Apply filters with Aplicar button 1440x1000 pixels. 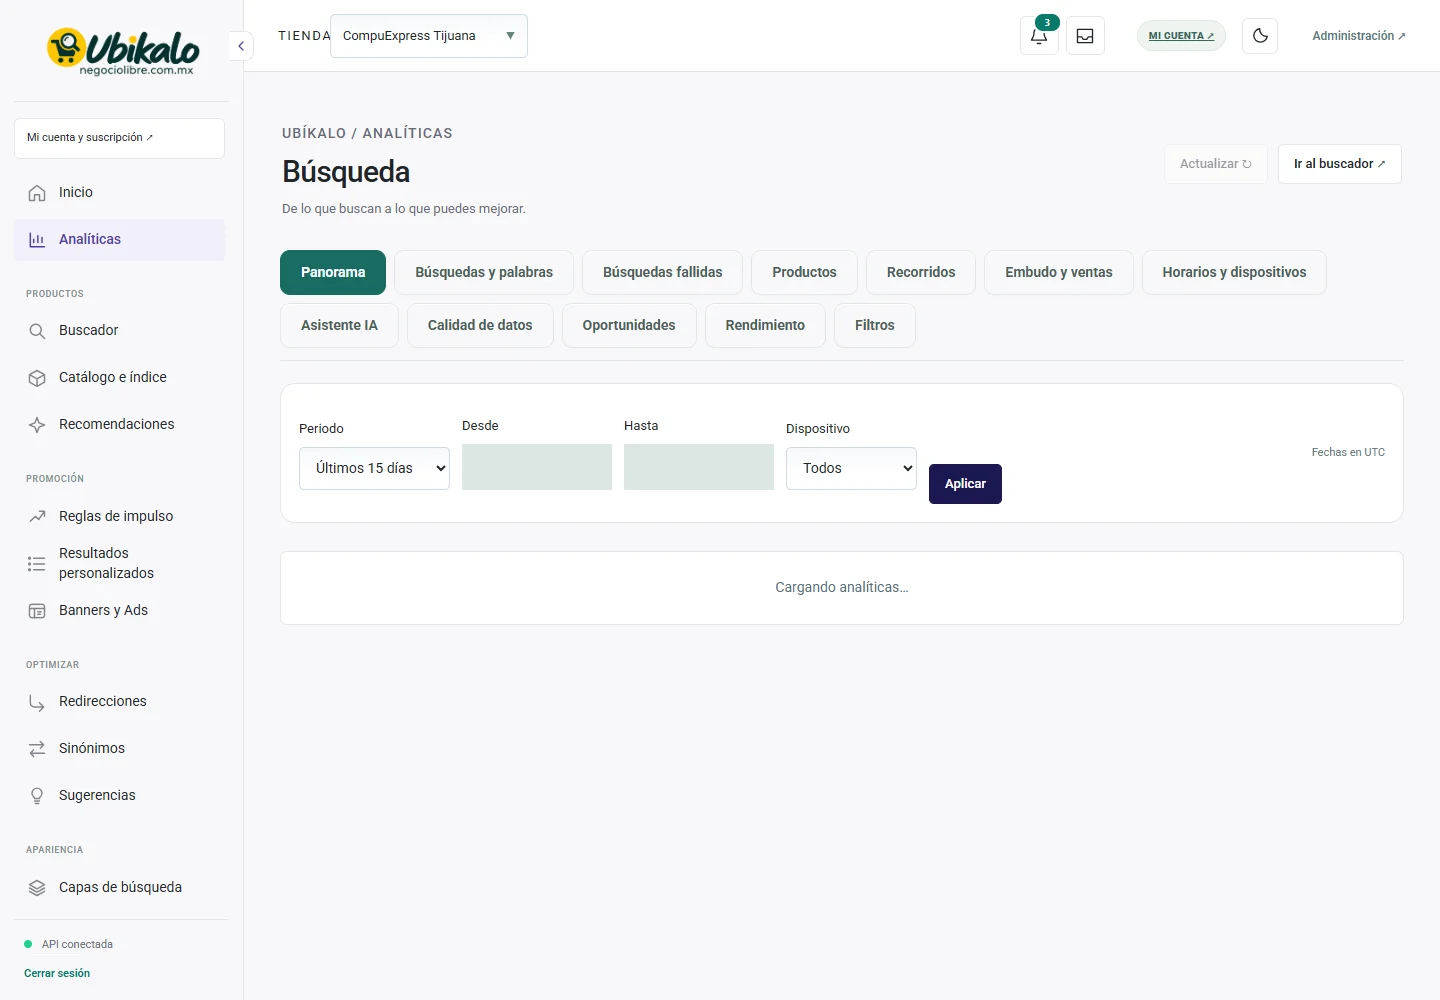pyautogui.click(x=965, y=484)
